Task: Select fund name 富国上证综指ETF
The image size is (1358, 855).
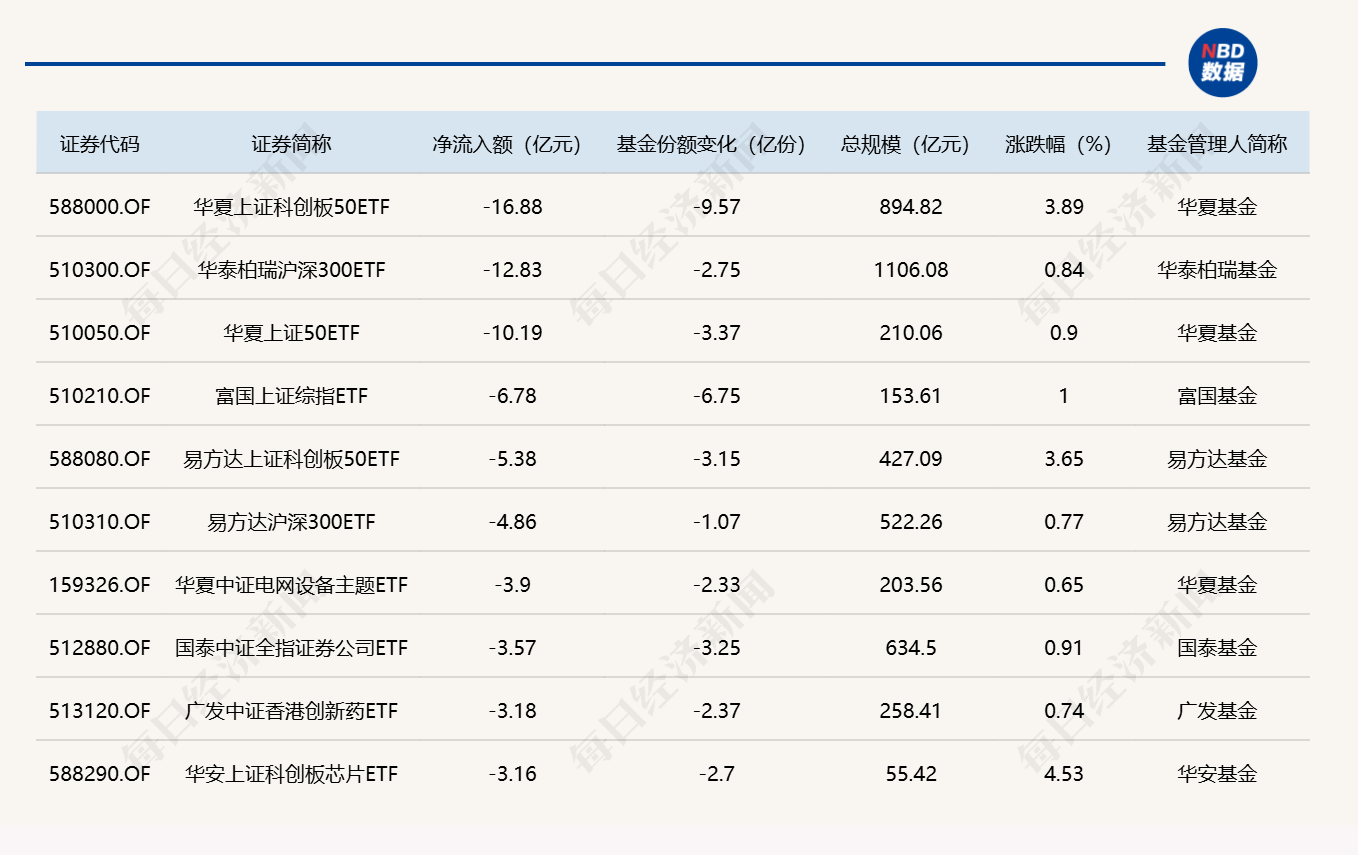Action: [291, 396]
